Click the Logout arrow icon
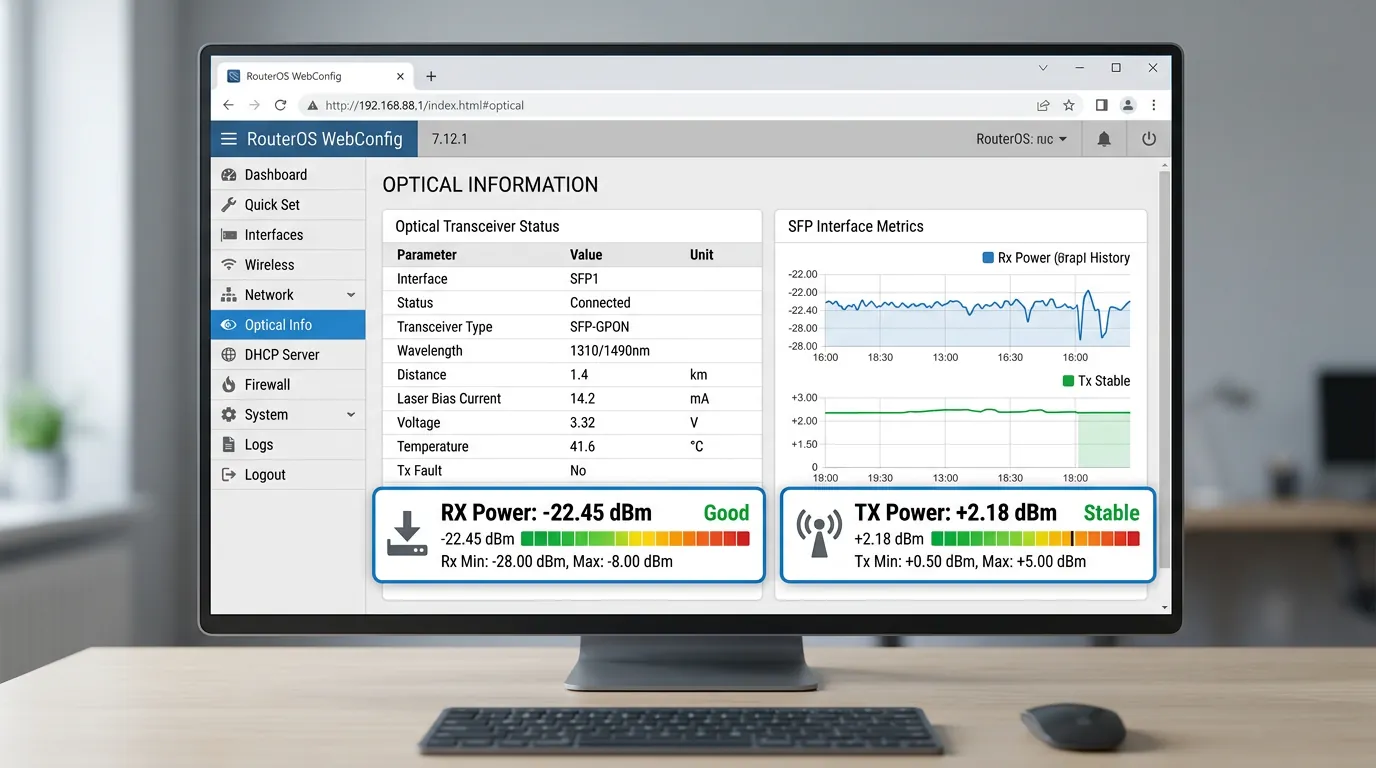This screenshot has height=768, width=1376. click(229, 475)
